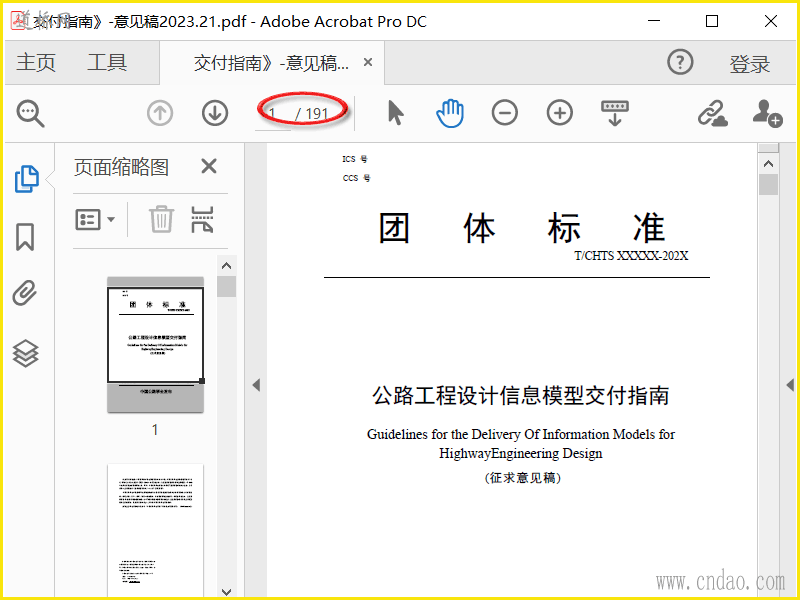Open the thumbnail options dropdown menu
800x600 pixels.
coord(95,220)
